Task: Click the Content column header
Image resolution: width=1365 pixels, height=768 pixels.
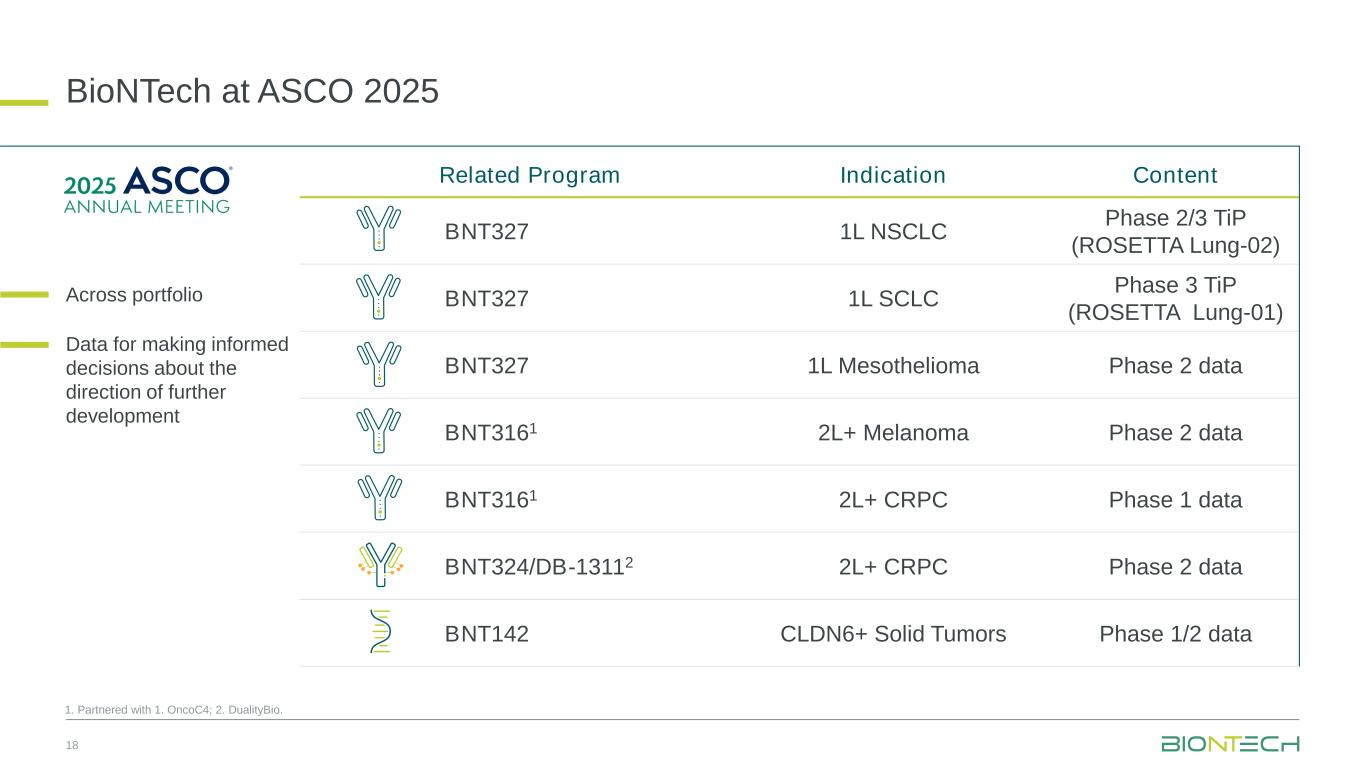Action: pos(1175,176)
